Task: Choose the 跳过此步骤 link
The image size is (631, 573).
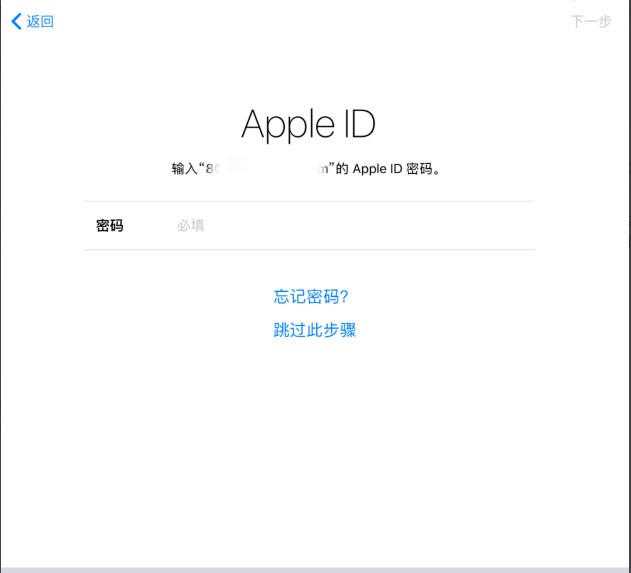Action: pos(315,330)
